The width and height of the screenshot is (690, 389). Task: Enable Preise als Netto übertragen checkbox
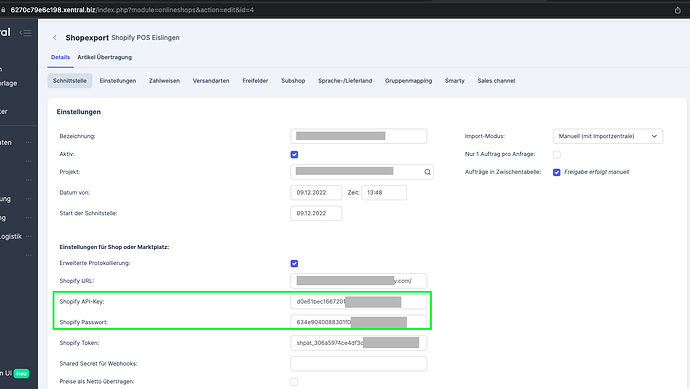click(294, 382)
